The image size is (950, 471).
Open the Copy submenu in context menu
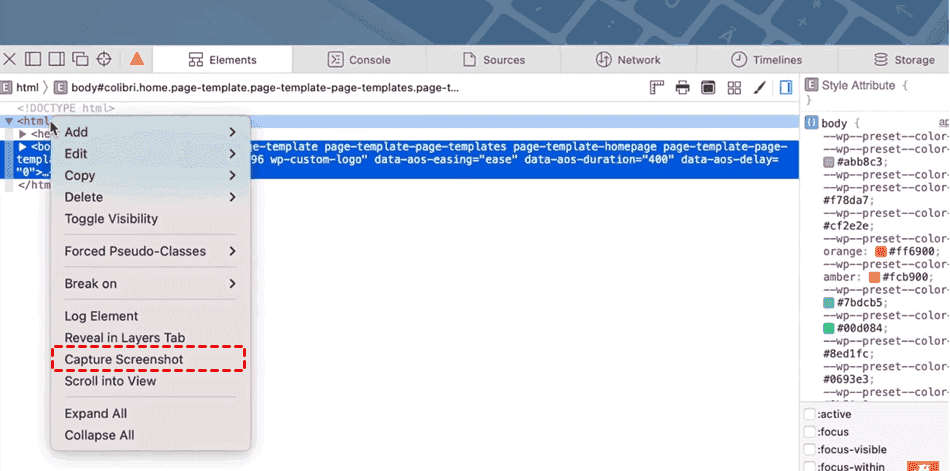click(150, 176)
